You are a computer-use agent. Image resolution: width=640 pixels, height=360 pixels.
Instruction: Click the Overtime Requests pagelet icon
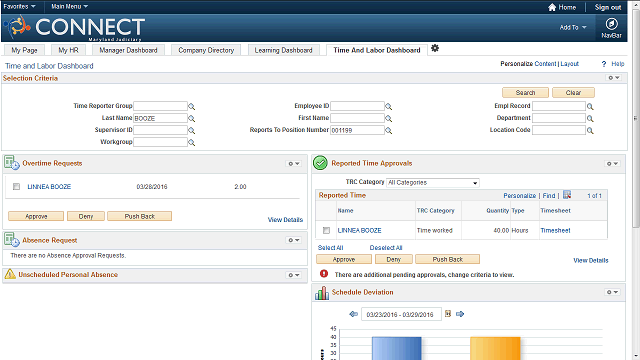tap(11, 163)
